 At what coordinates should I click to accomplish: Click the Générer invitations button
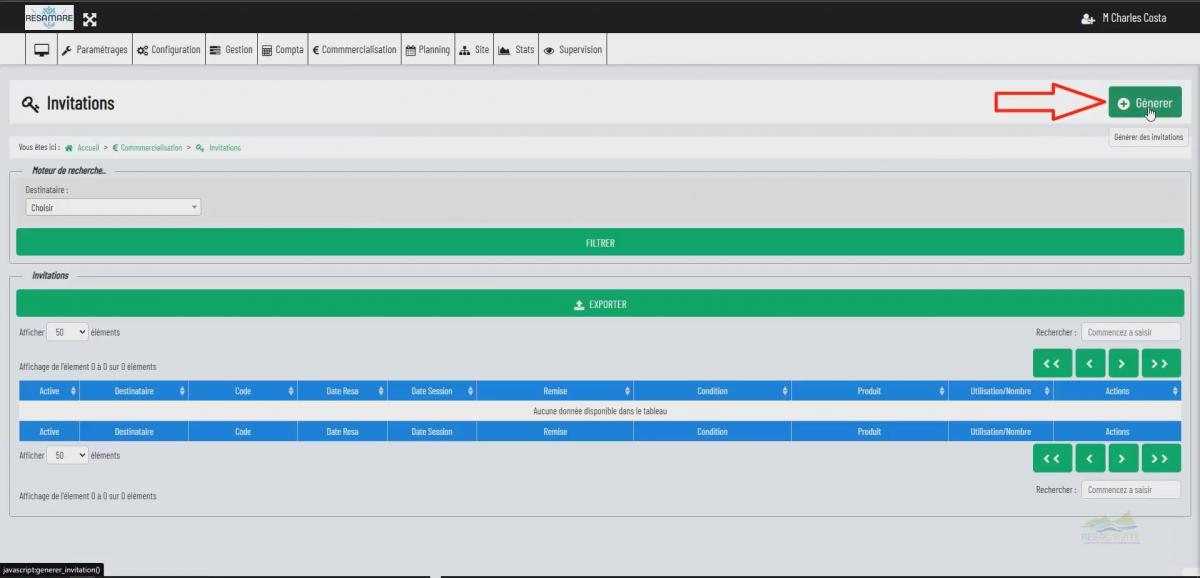(x=1144, y=103)
